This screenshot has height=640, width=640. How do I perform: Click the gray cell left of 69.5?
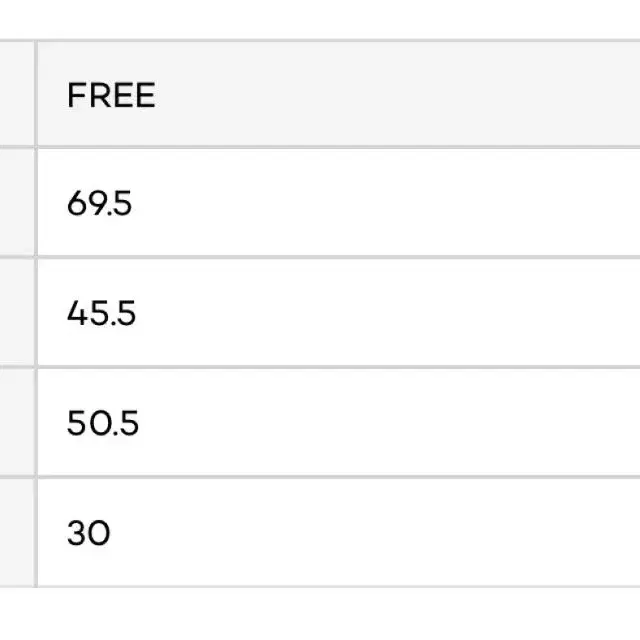17,202
